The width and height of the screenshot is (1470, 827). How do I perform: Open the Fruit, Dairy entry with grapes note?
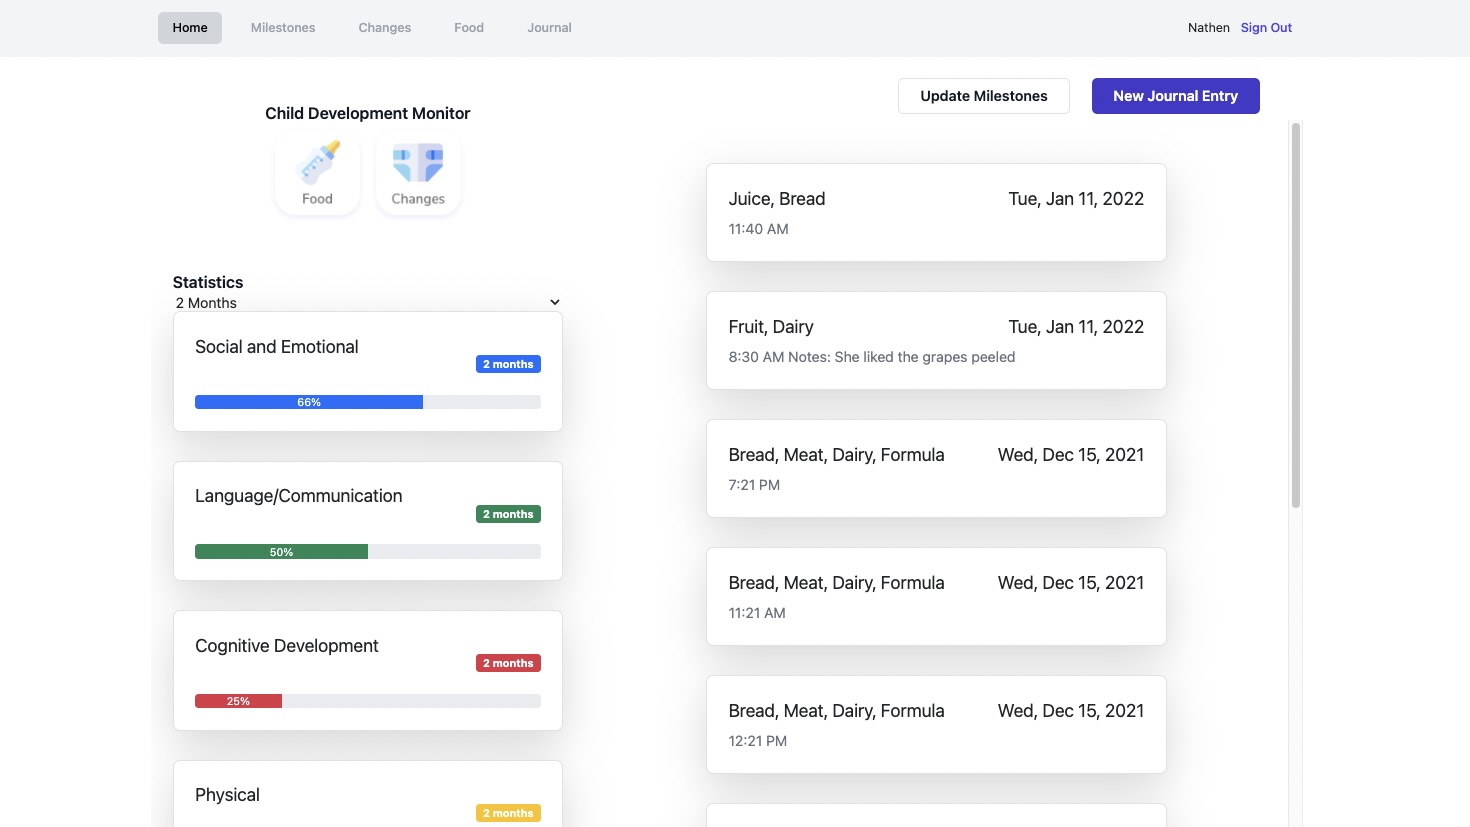pyautogui.click(x=935, y=340)
